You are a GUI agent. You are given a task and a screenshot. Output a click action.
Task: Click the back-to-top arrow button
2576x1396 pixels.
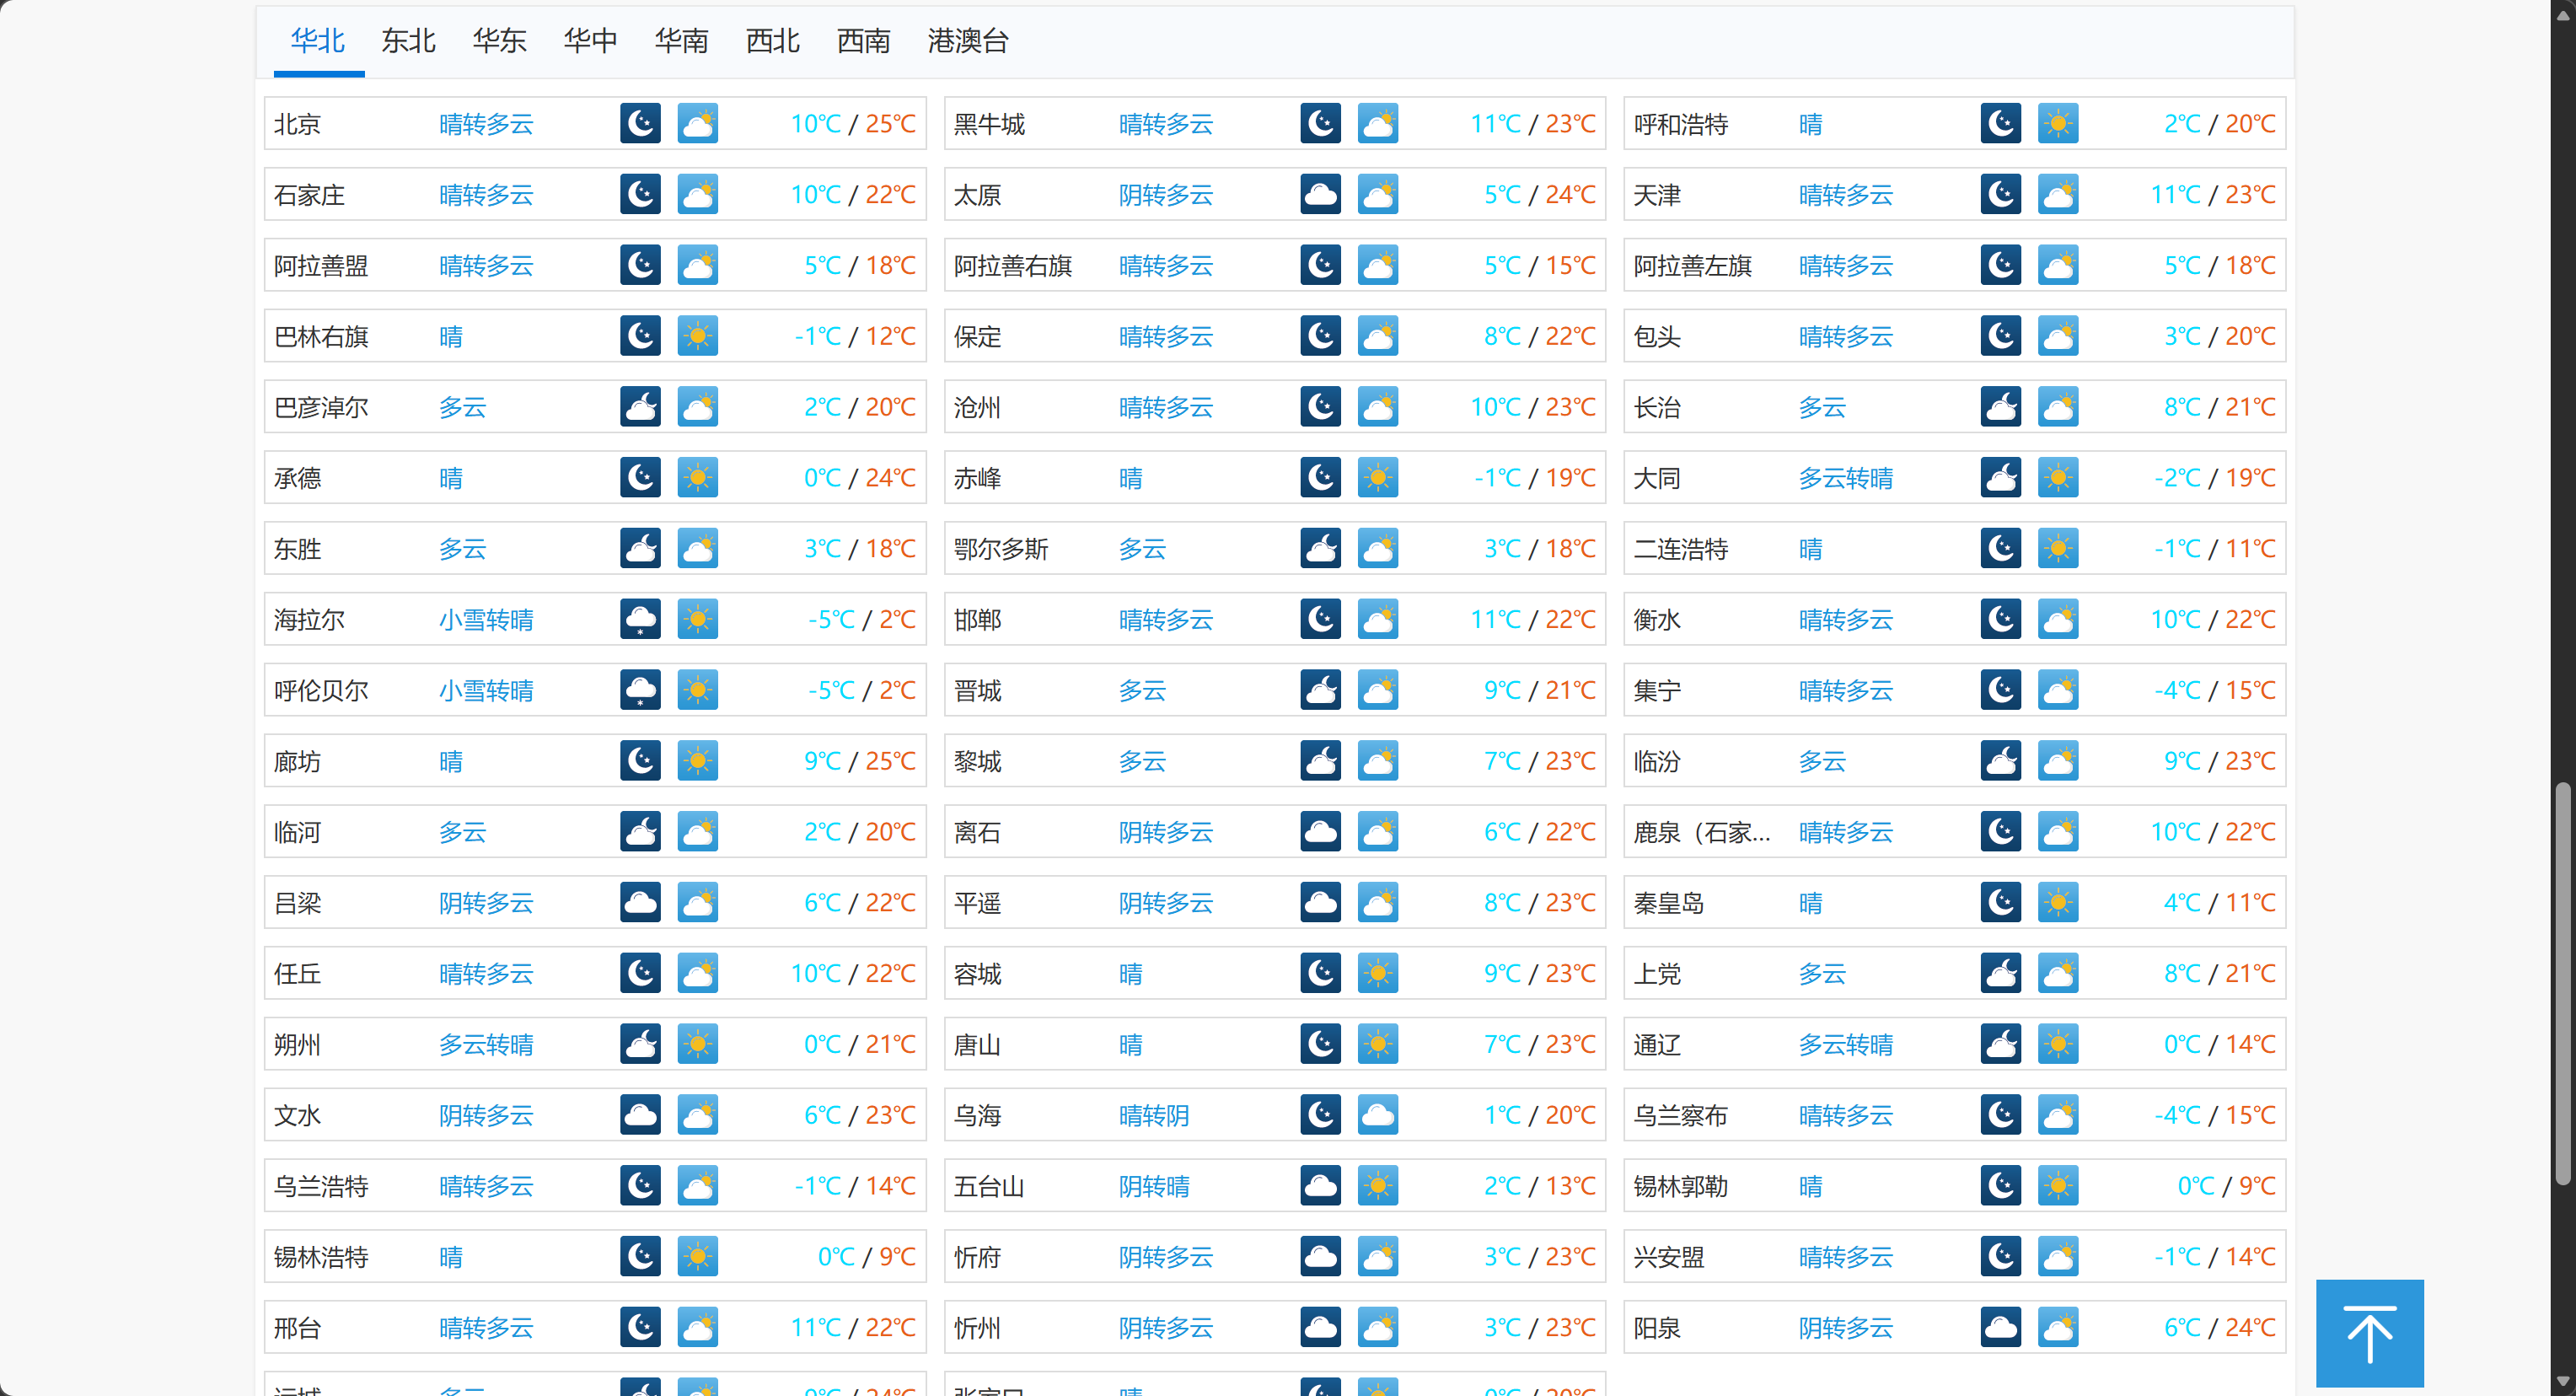(x=2369, y=1333)
